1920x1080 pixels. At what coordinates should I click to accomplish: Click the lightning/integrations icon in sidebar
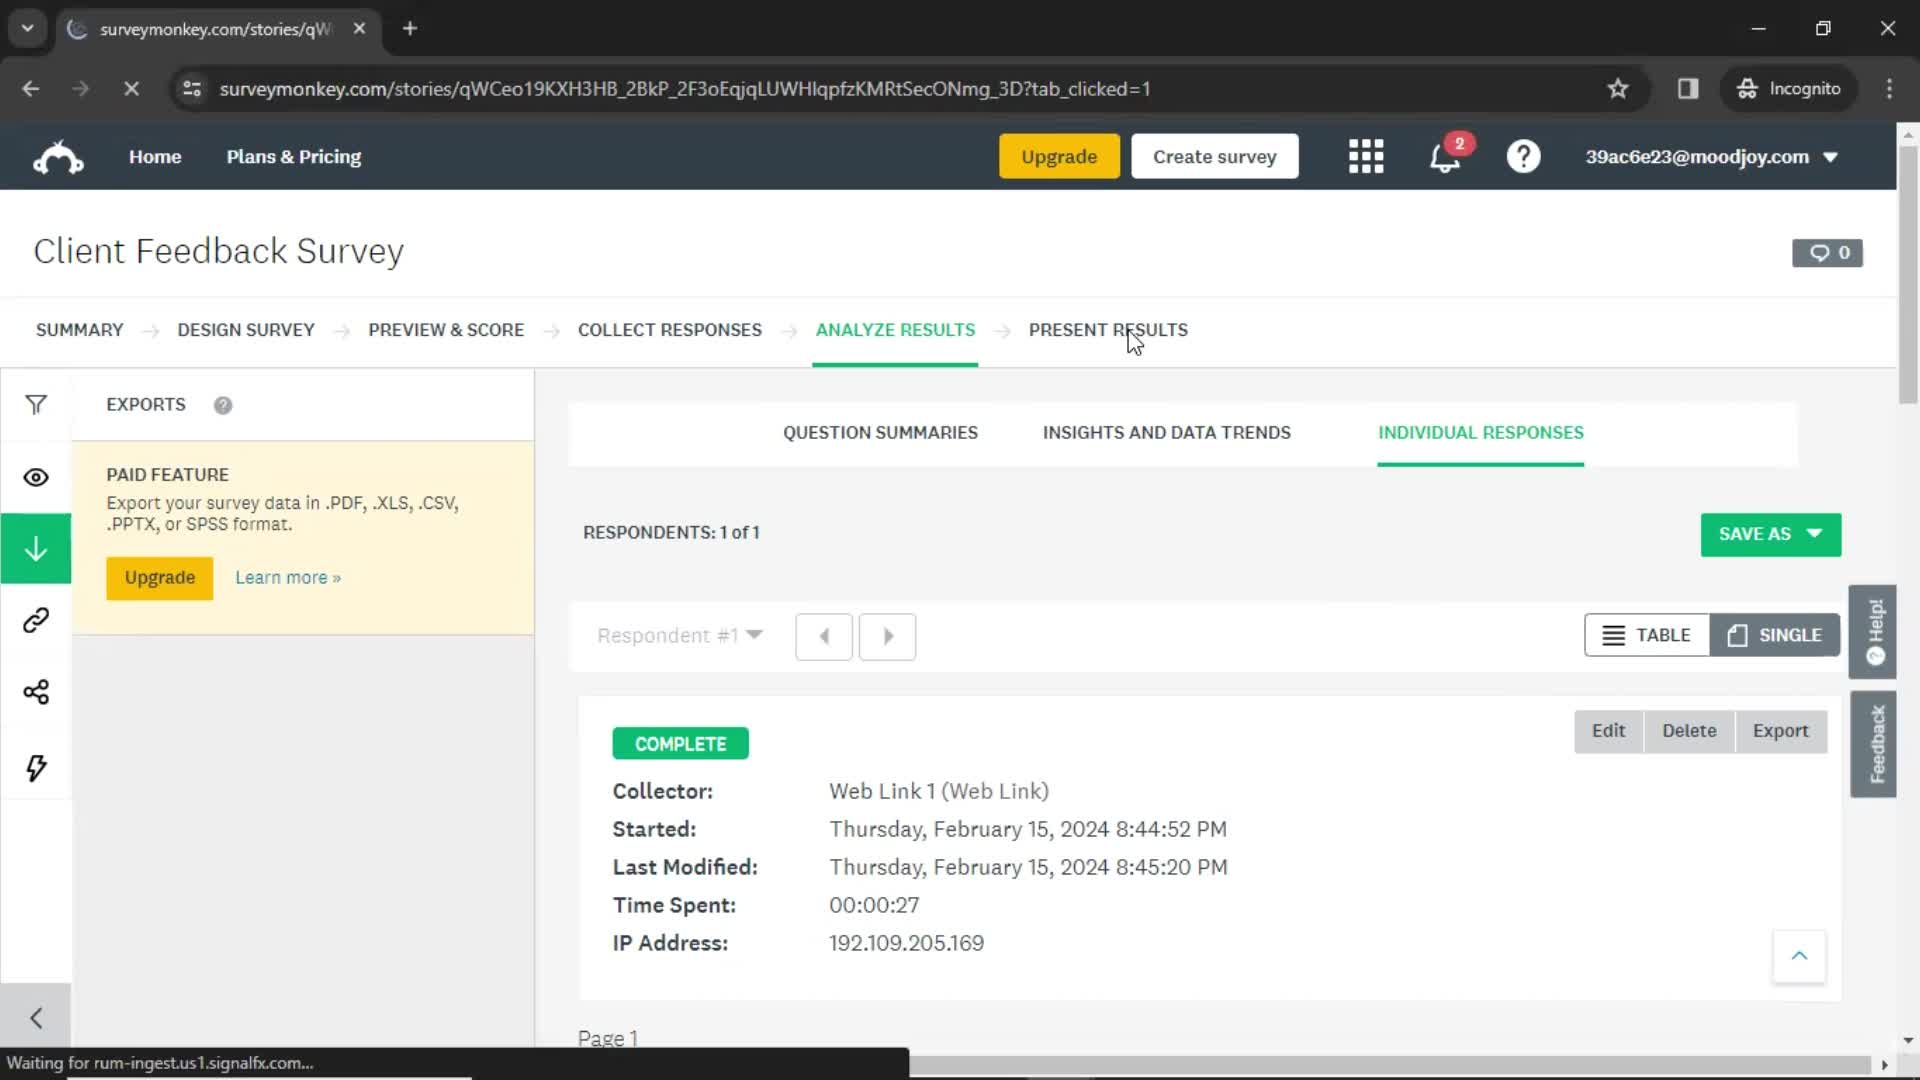pos(36,765)
